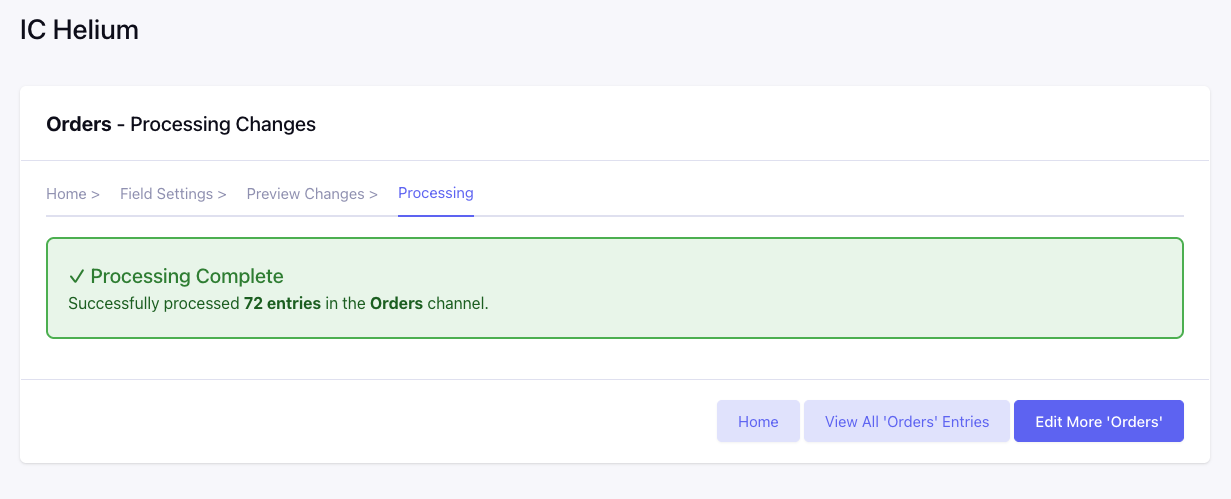Image resolution: width=1231 pixels, height=499 pixels.
Task: Click the checkmark icon beside Processing Complete
Action: click(x=76, y=277)
